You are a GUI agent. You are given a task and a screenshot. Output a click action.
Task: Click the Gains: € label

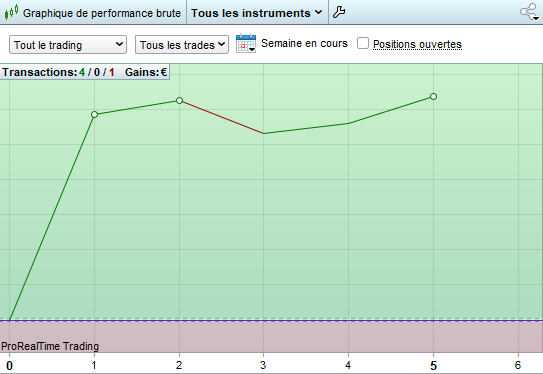click(x=146, y=72)
